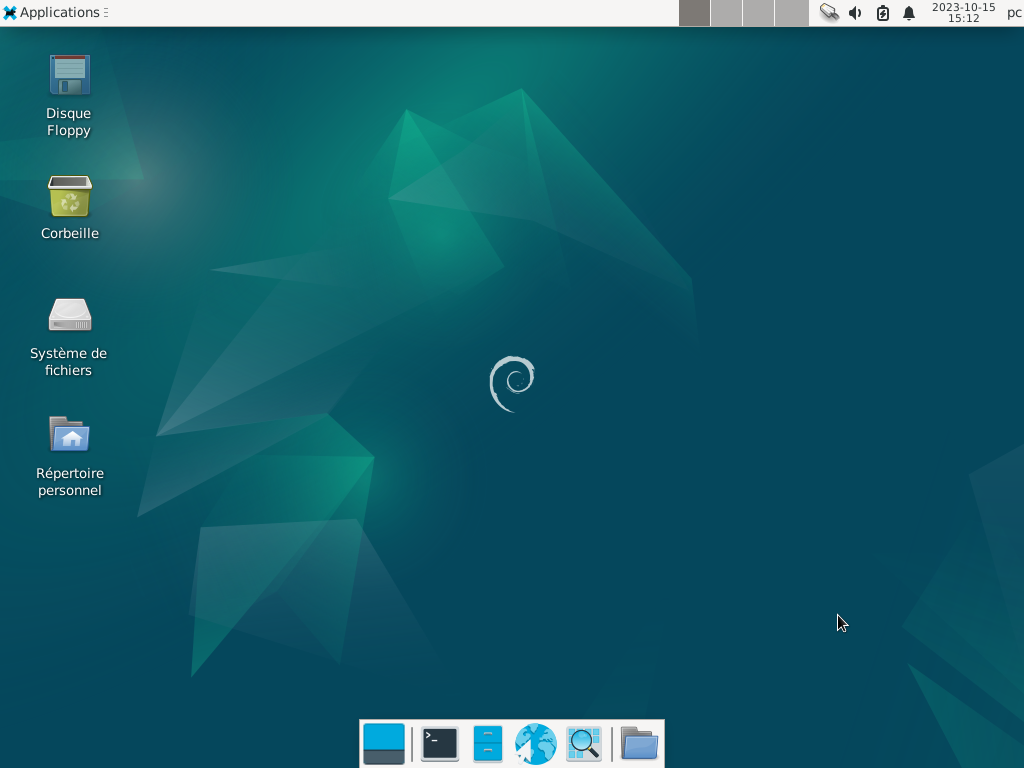Open the power manager battery icon
Screen dimensions: 1024x768
[883, 13]
